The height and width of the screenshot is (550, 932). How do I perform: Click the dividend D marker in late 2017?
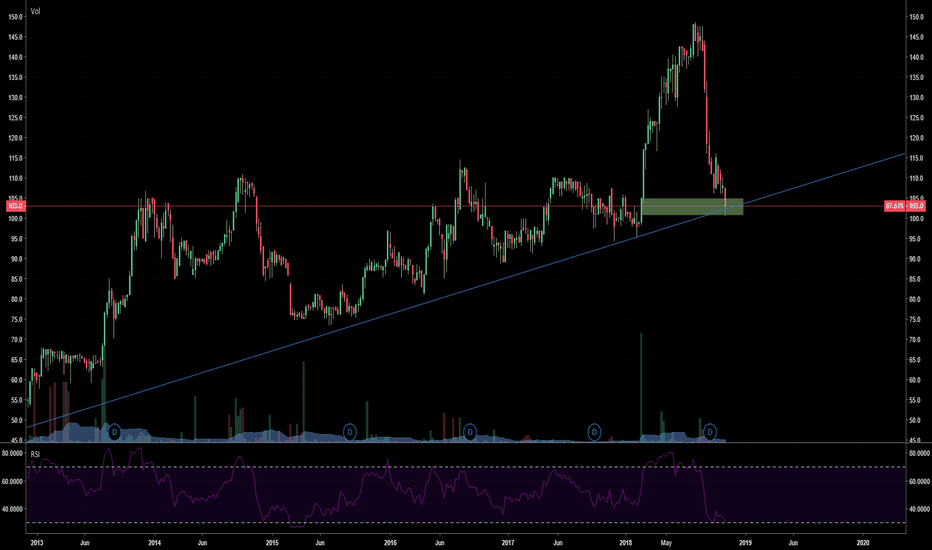(x=594, y=432)
